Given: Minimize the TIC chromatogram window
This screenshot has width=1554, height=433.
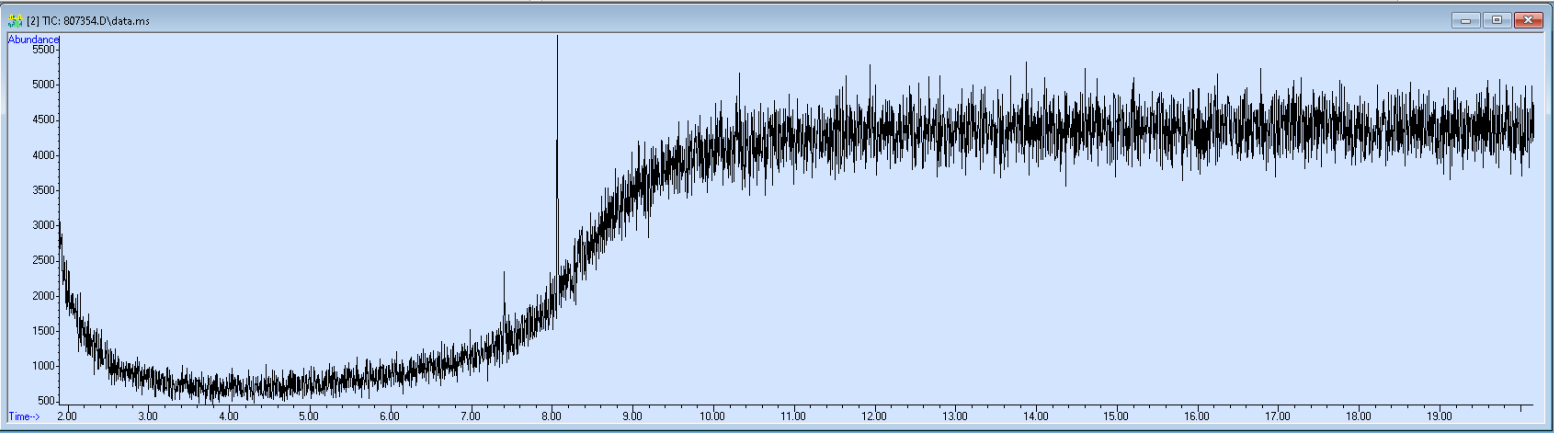Looking at the screenshot, I should 1466,19.
